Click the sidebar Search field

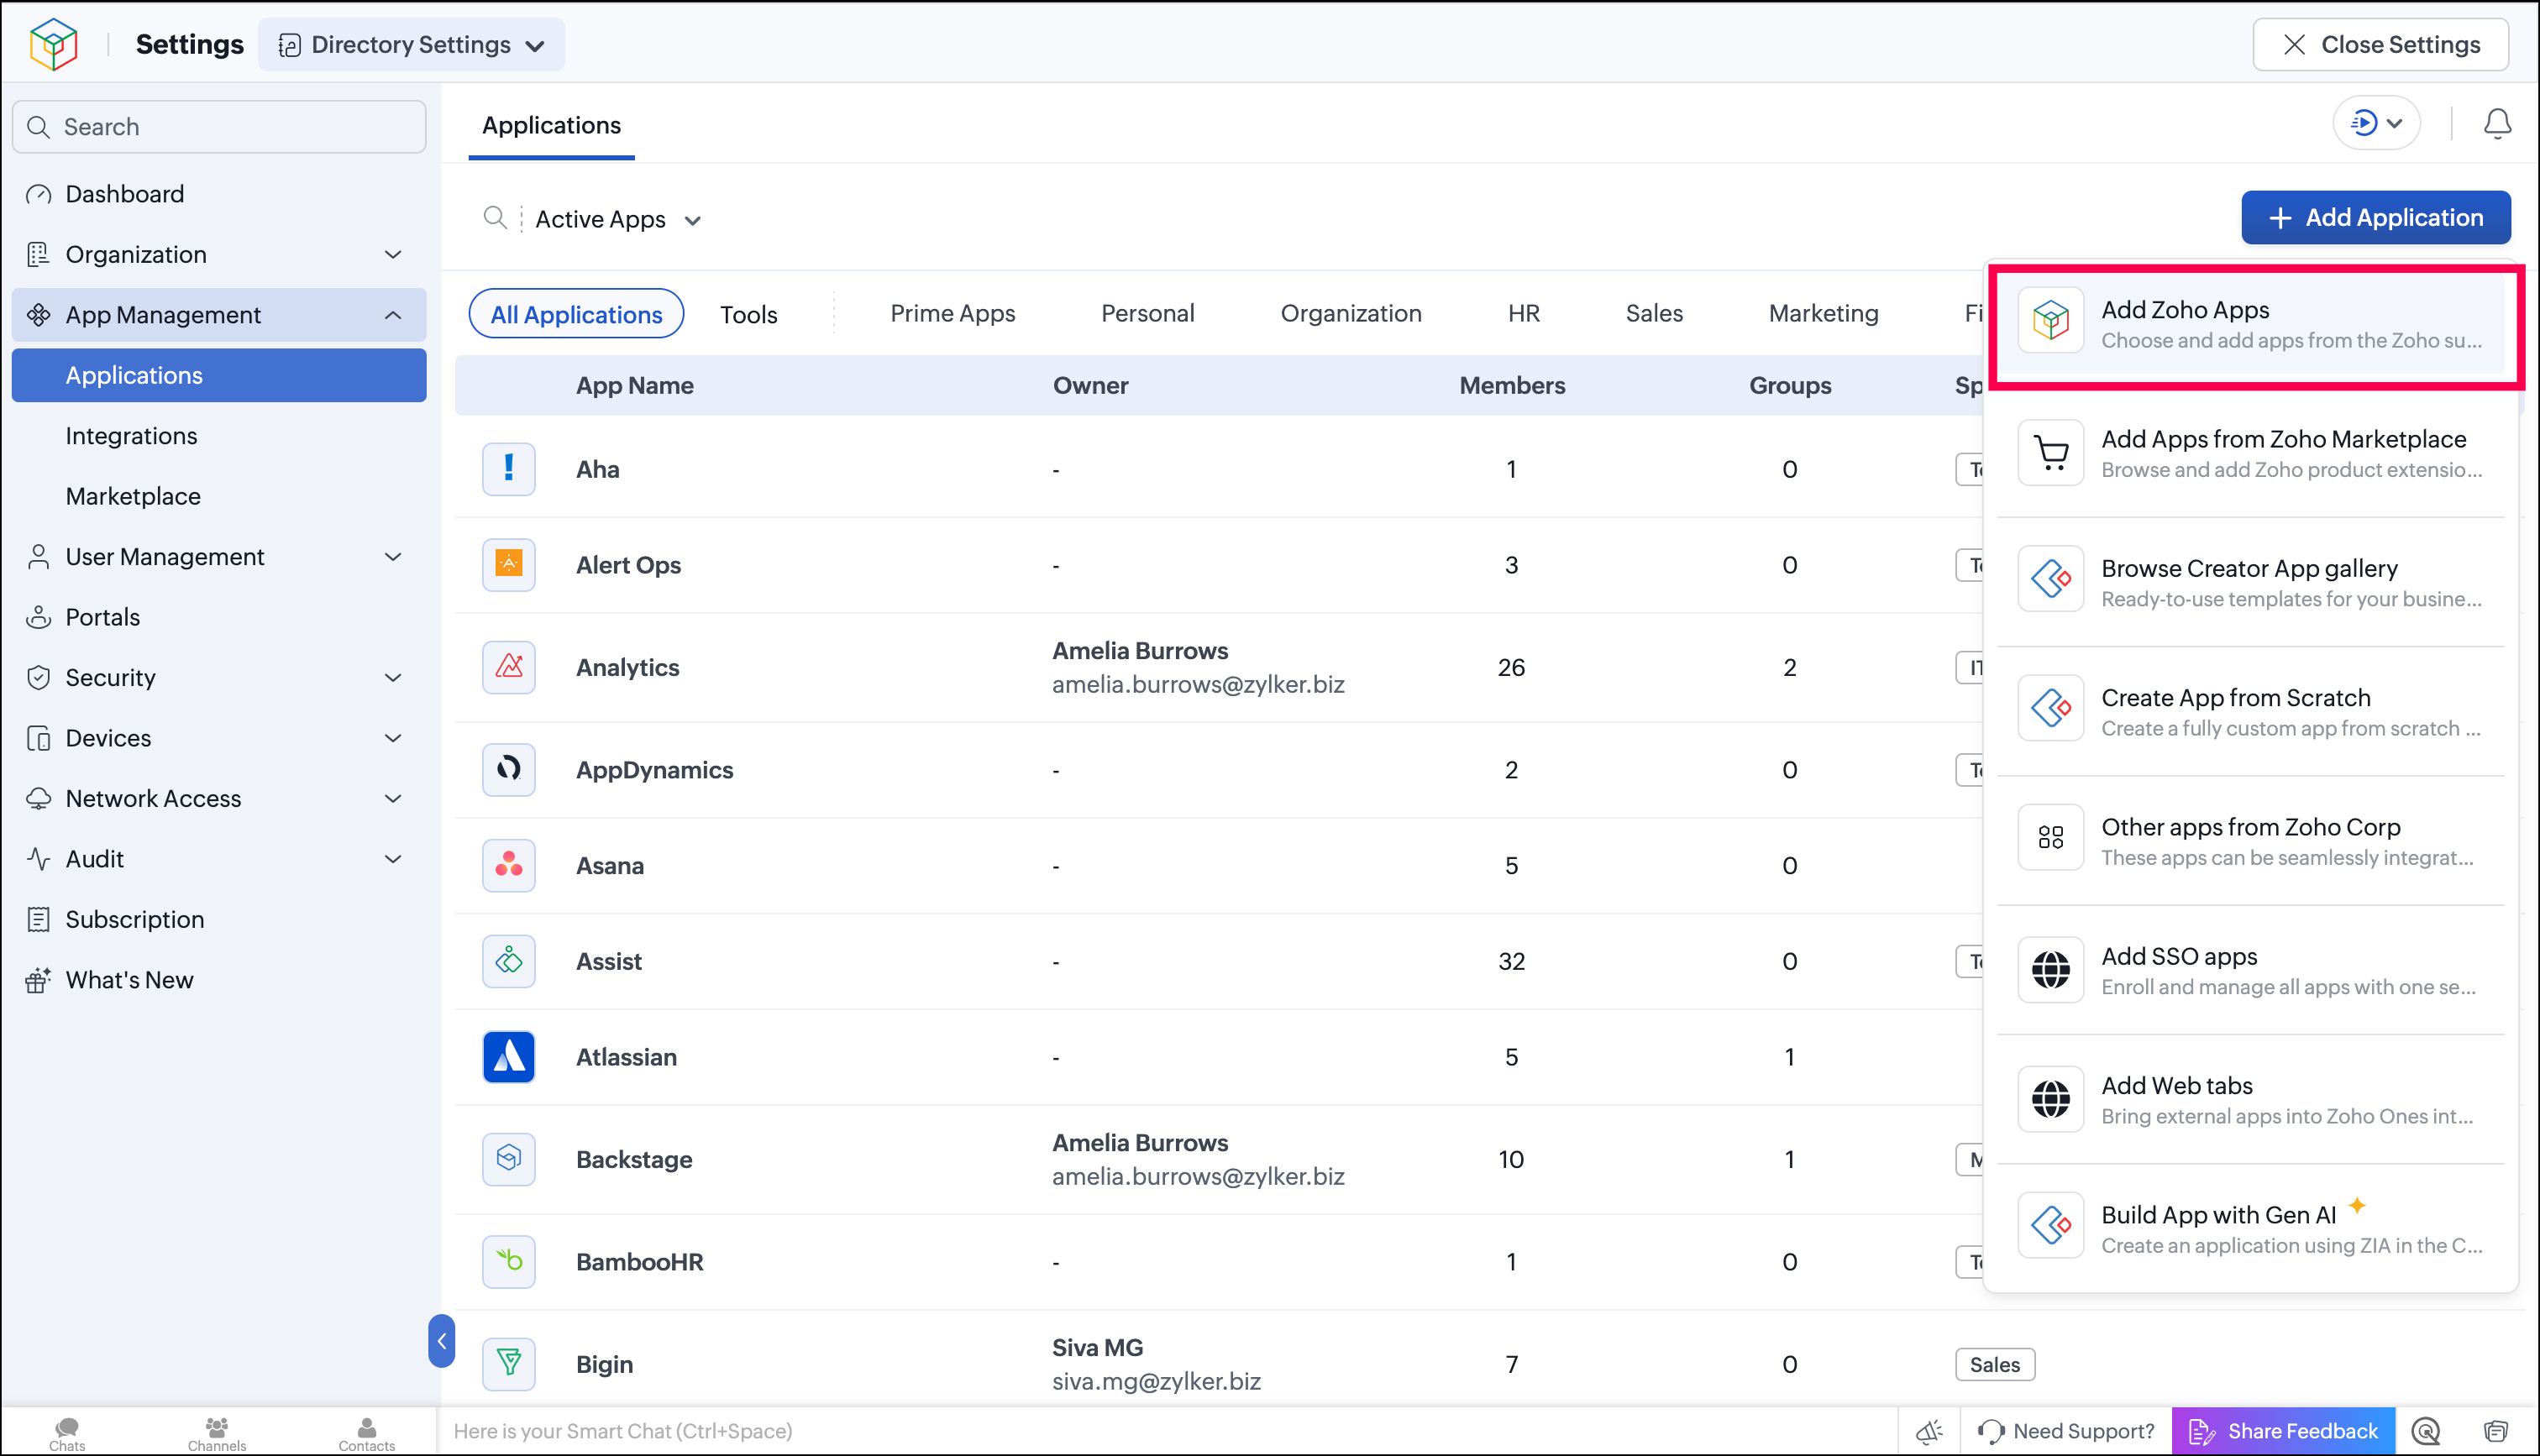click(x=219, y=126)
